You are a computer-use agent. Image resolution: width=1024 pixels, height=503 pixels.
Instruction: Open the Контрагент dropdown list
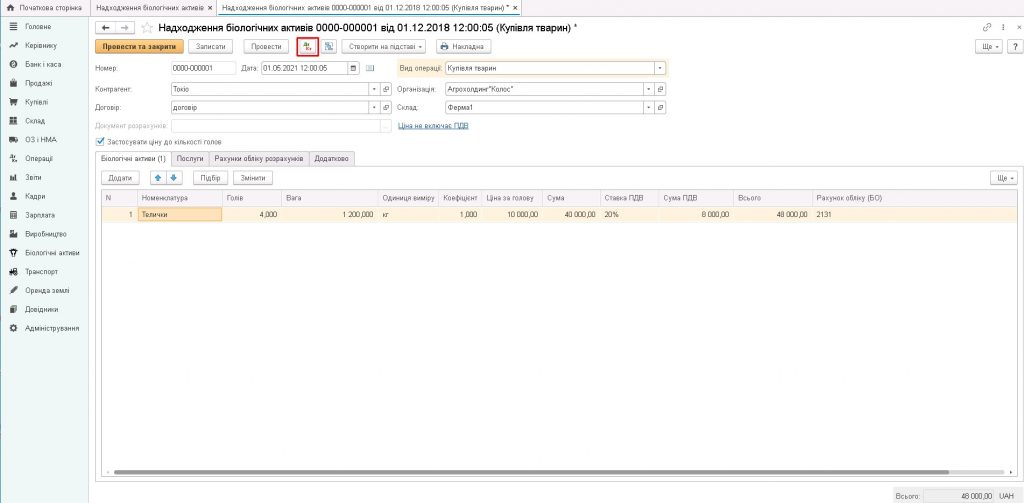tap(374, 89)
